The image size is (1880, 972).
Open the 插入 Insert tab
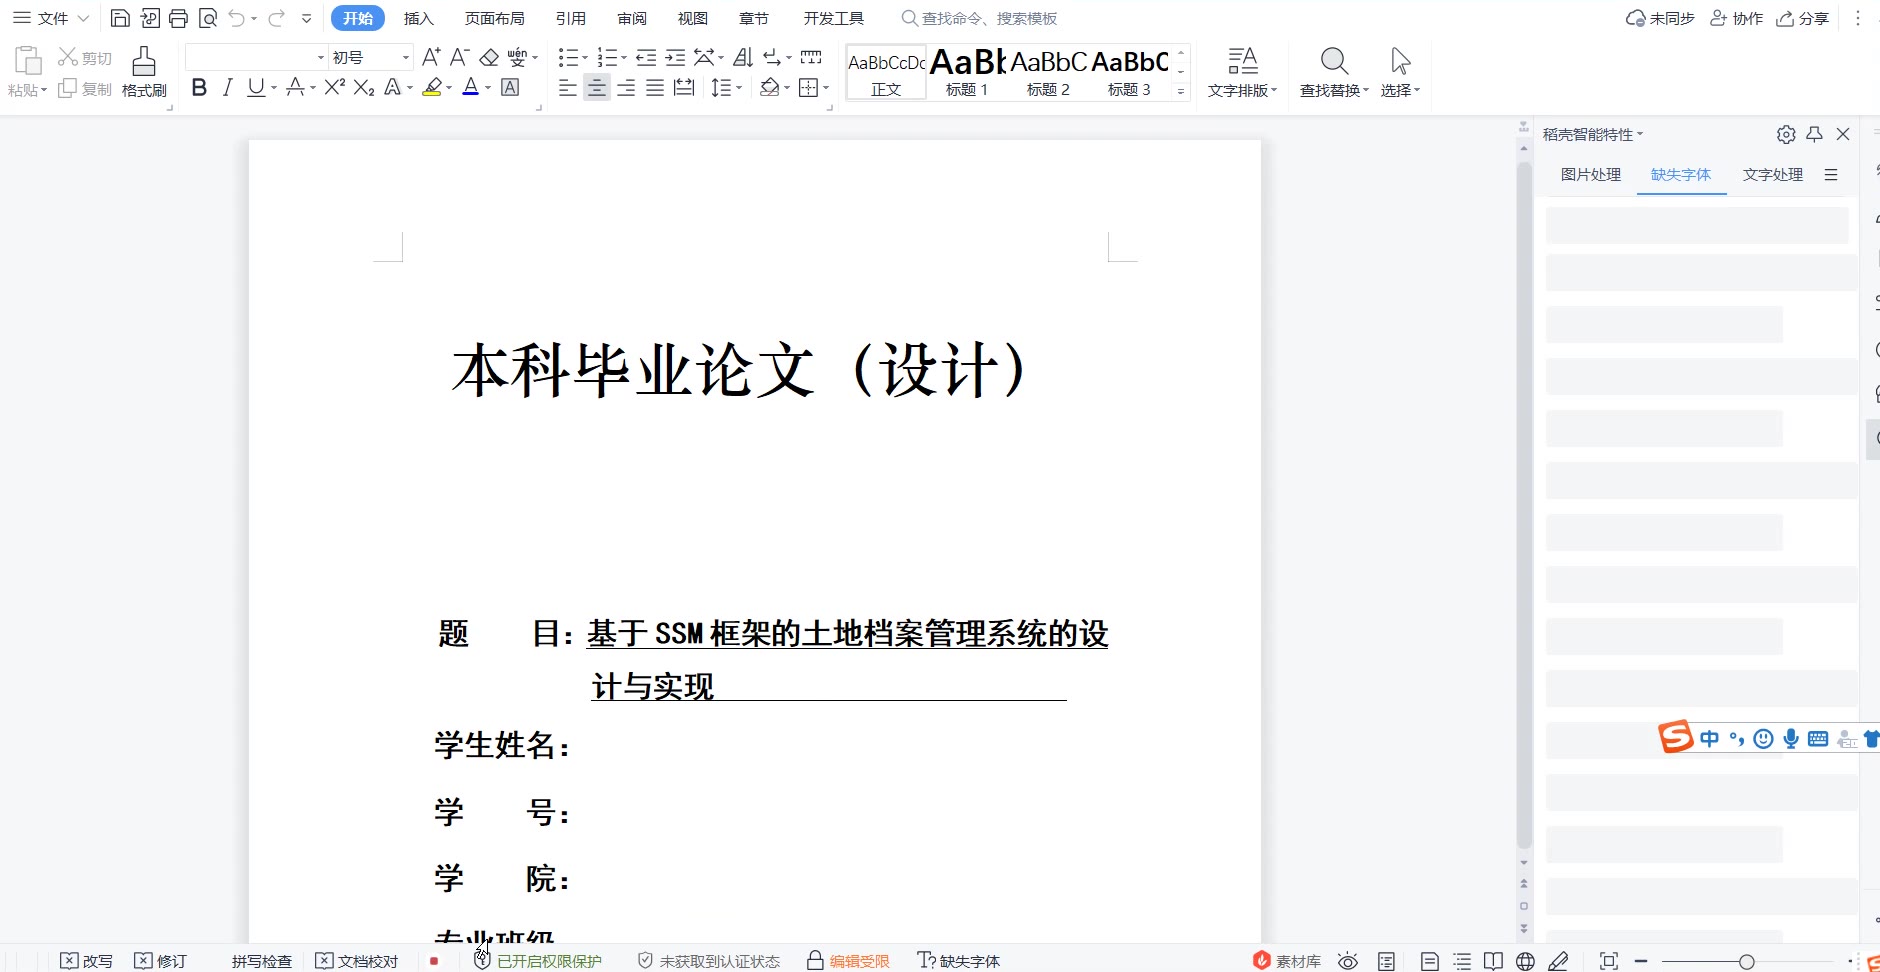(x=419, y=18)
